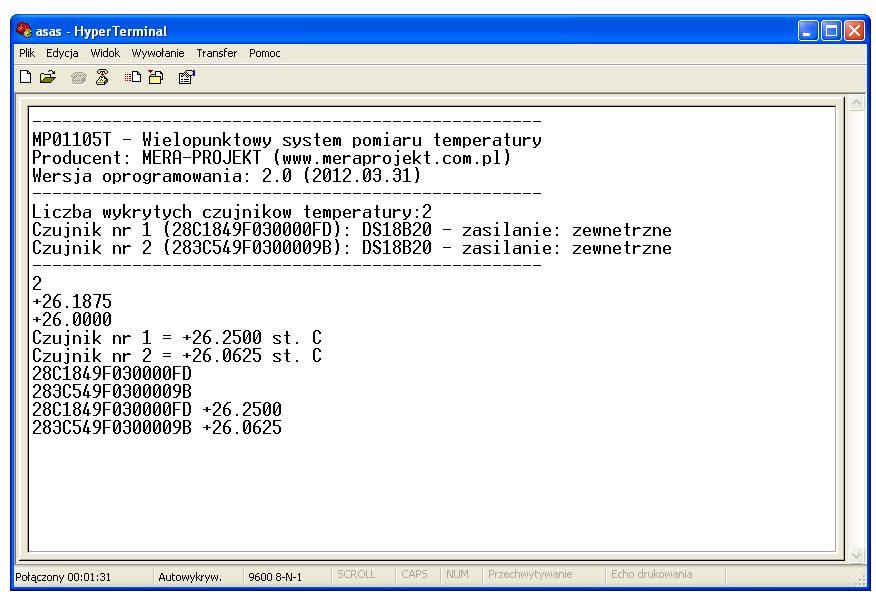876x603 pixels.
Task: Click the line '283C549F0300009B +26.0625'
Action: click(156, 428)
